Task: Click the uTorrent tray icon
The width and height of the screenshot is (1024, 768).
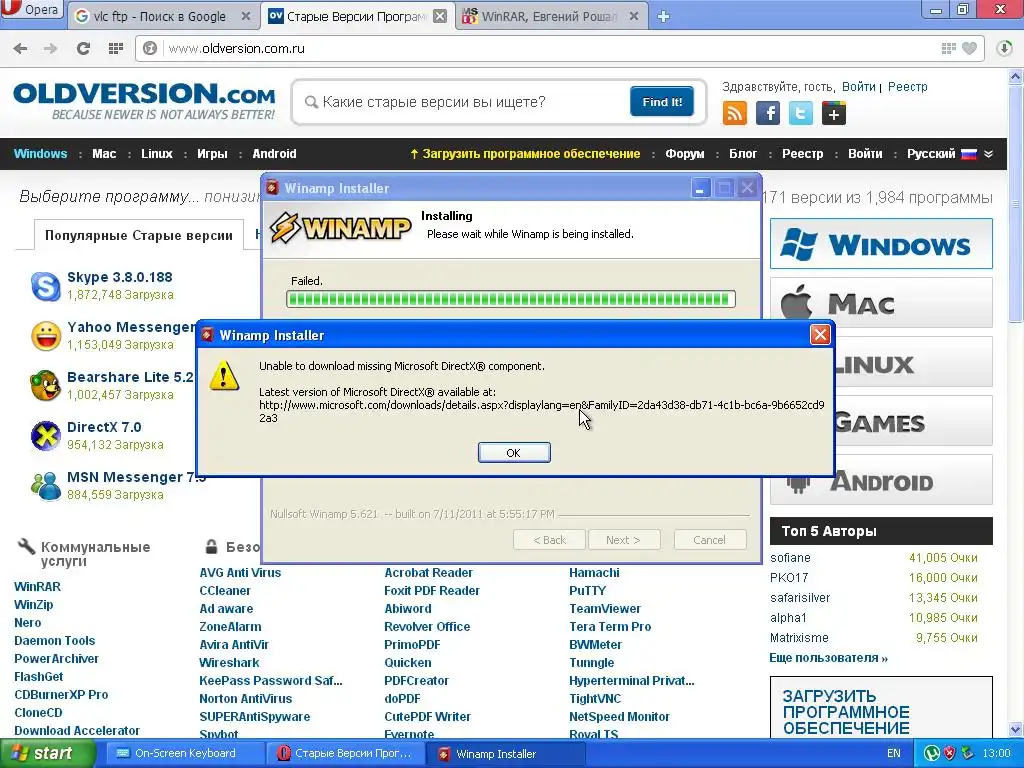Action: [x=932, y=753]
